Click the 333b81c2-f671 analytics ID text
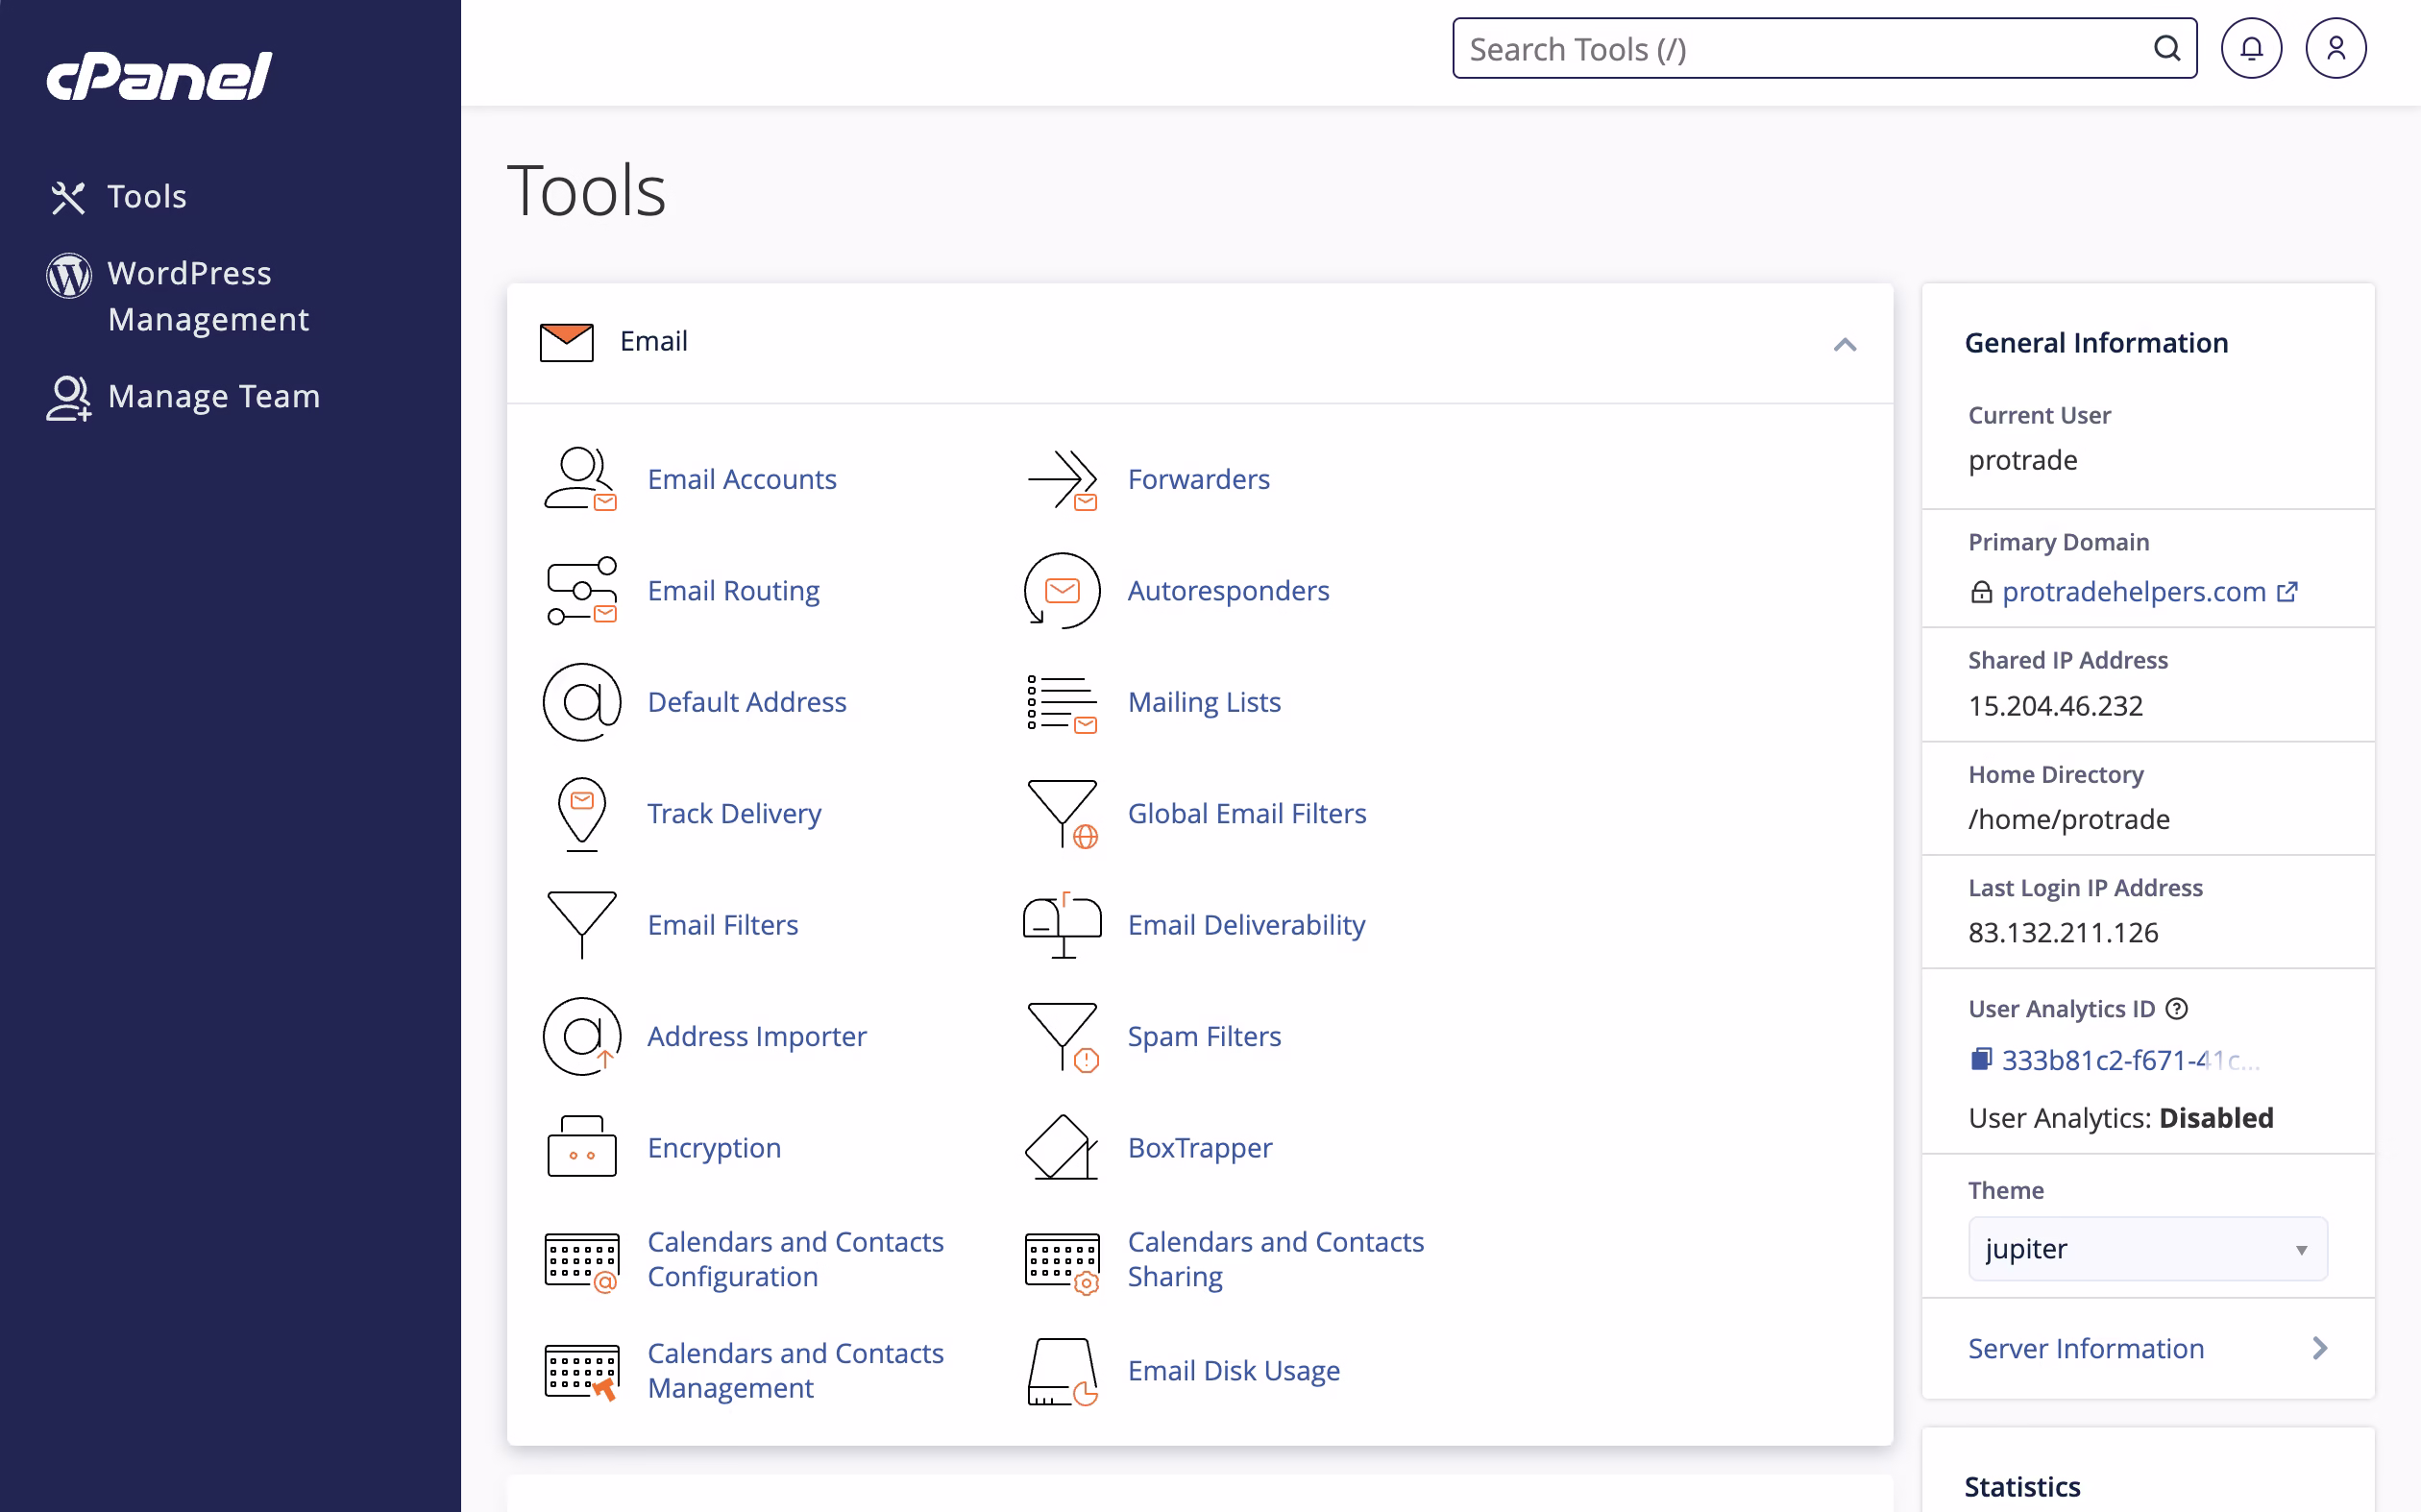Image resolution: width=2421 pixels, height=1512 pixels. pos(2130,1060)
